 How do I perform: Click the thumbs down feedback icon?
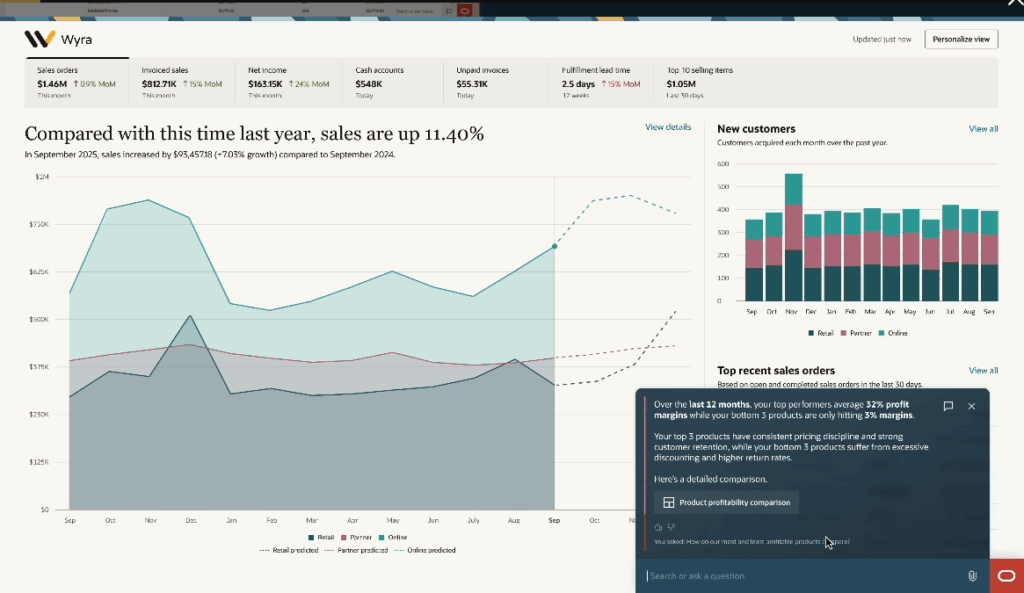(x=671, y=526)
